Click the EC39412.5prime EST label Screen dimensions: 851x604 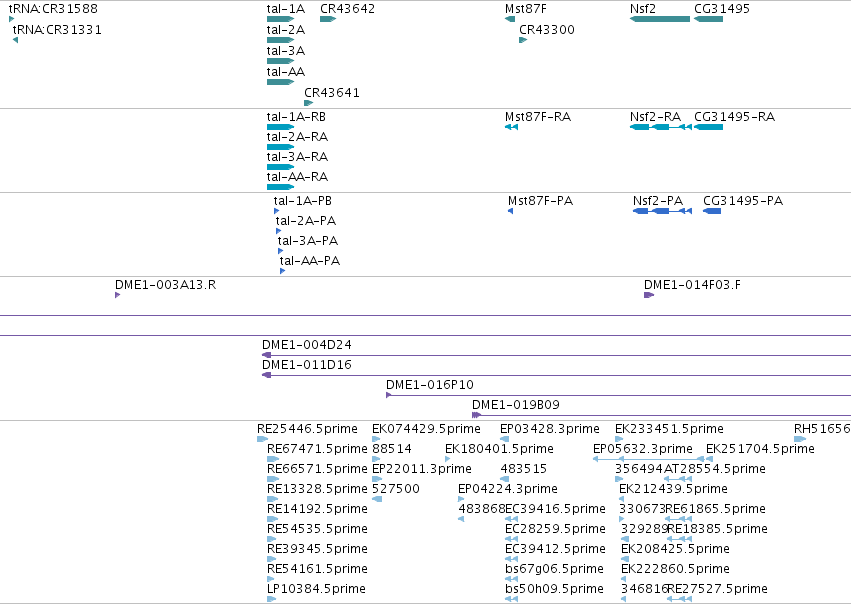click(x=555, y=549)
